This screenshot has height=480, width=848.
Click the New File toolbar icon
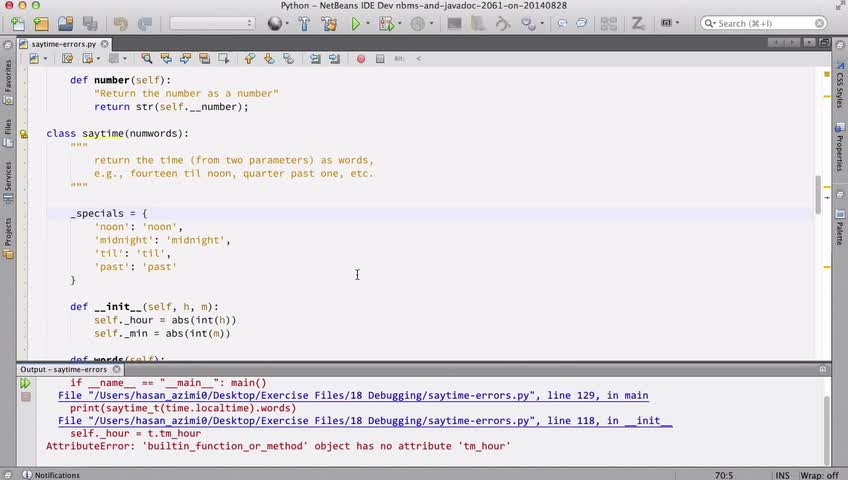coord(17,24)
